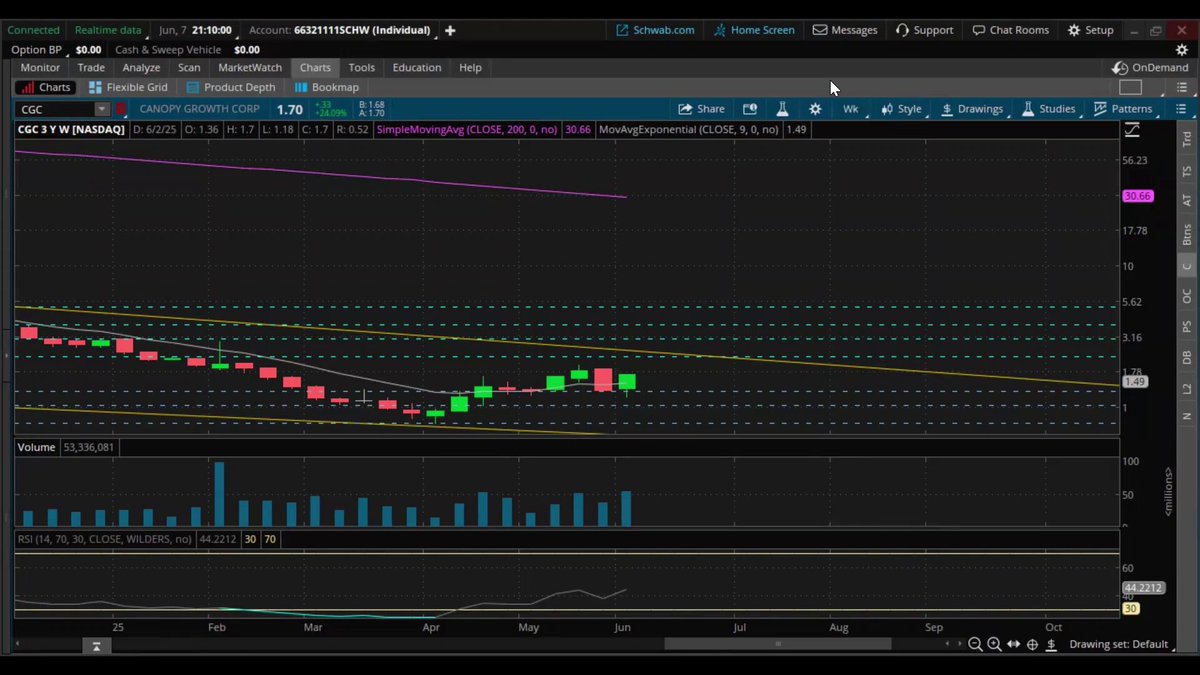Open Support
The image size is (1200, 675).
click(924, 30)
